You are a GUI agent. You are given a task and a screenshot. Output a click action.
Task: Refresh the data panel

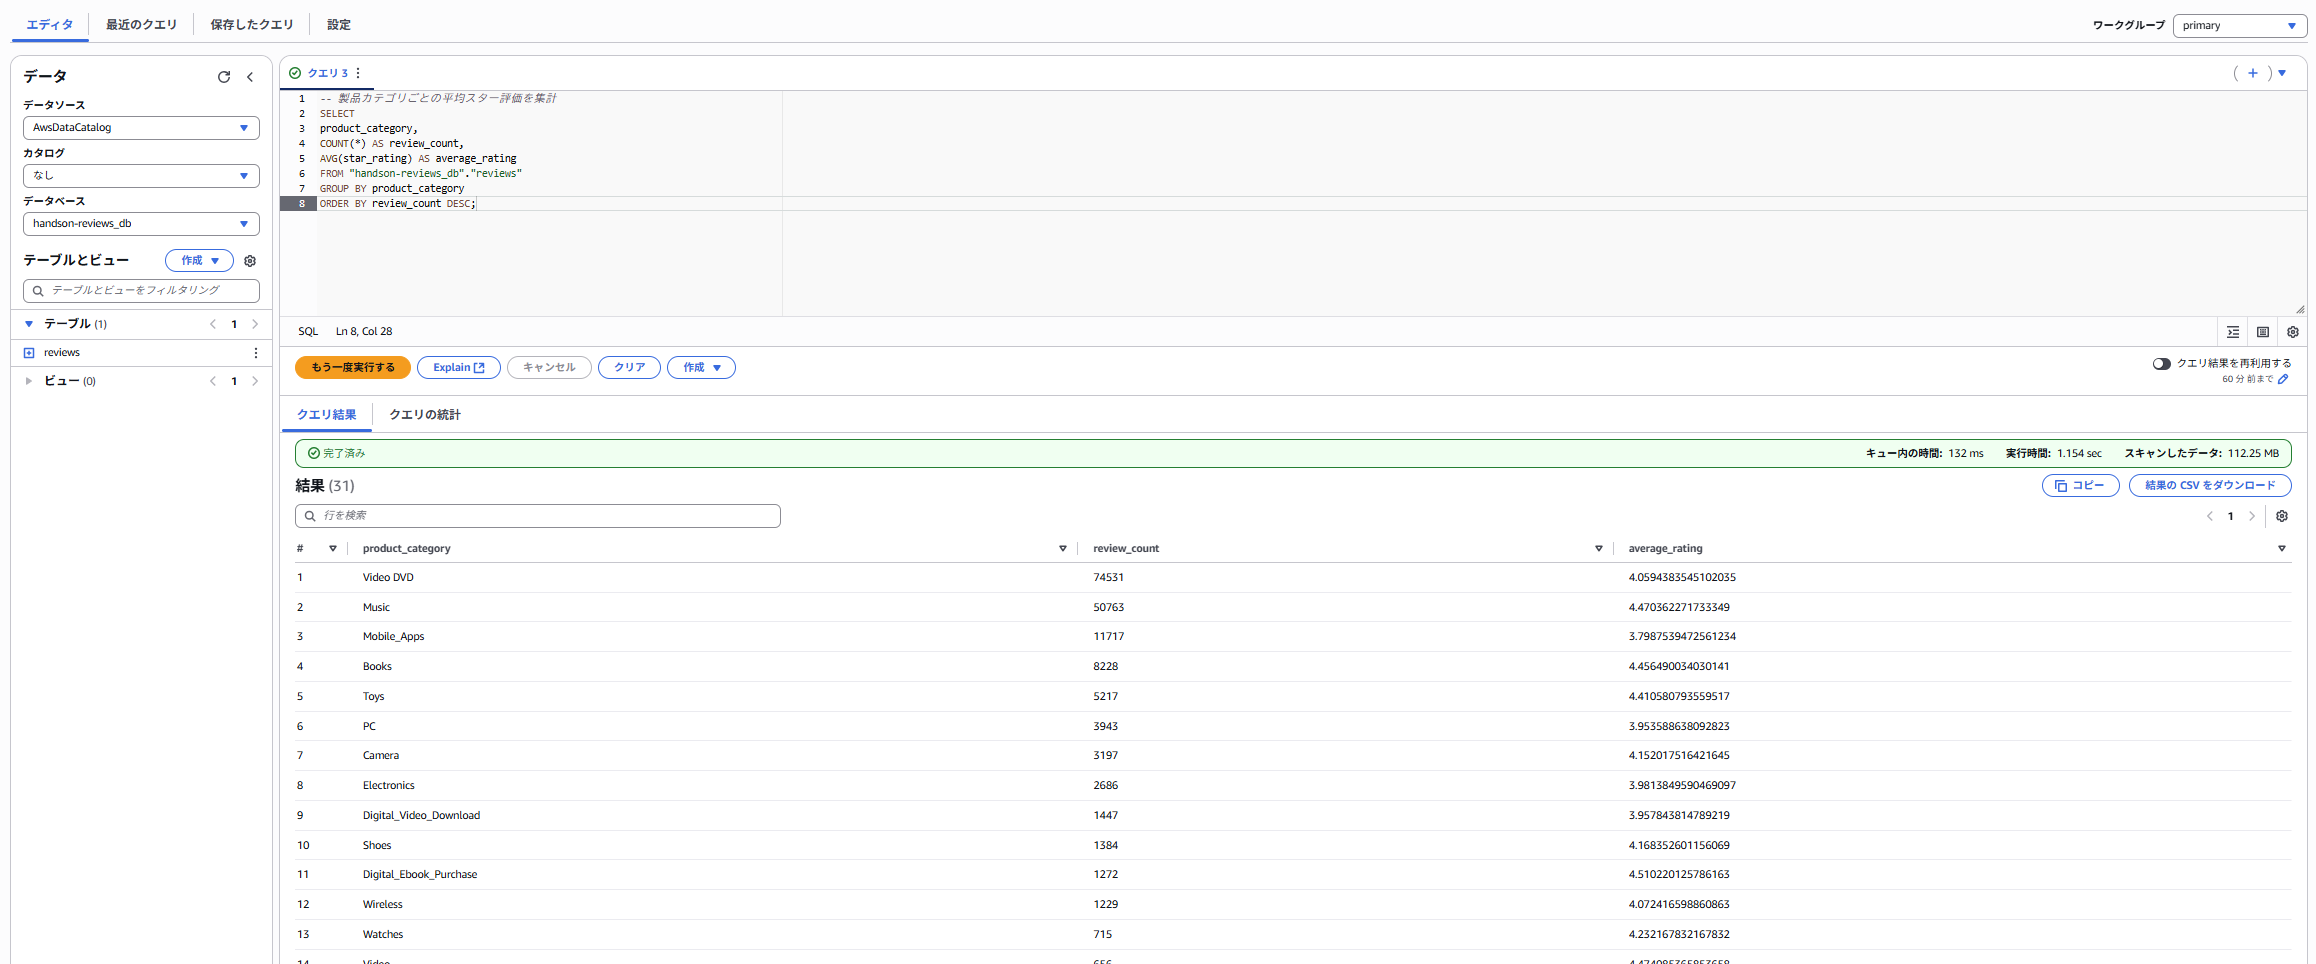tap(224, 77)
